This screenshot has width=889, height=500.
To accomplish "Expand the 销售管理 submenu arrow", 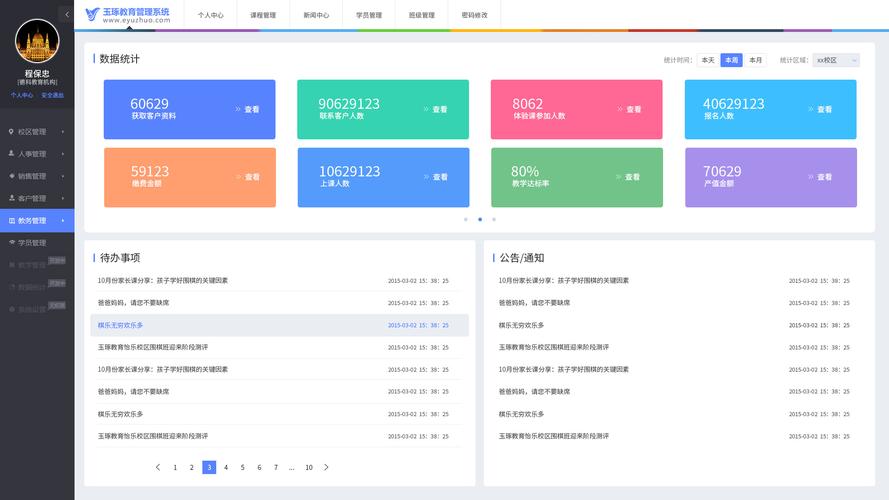I will 63,176.
